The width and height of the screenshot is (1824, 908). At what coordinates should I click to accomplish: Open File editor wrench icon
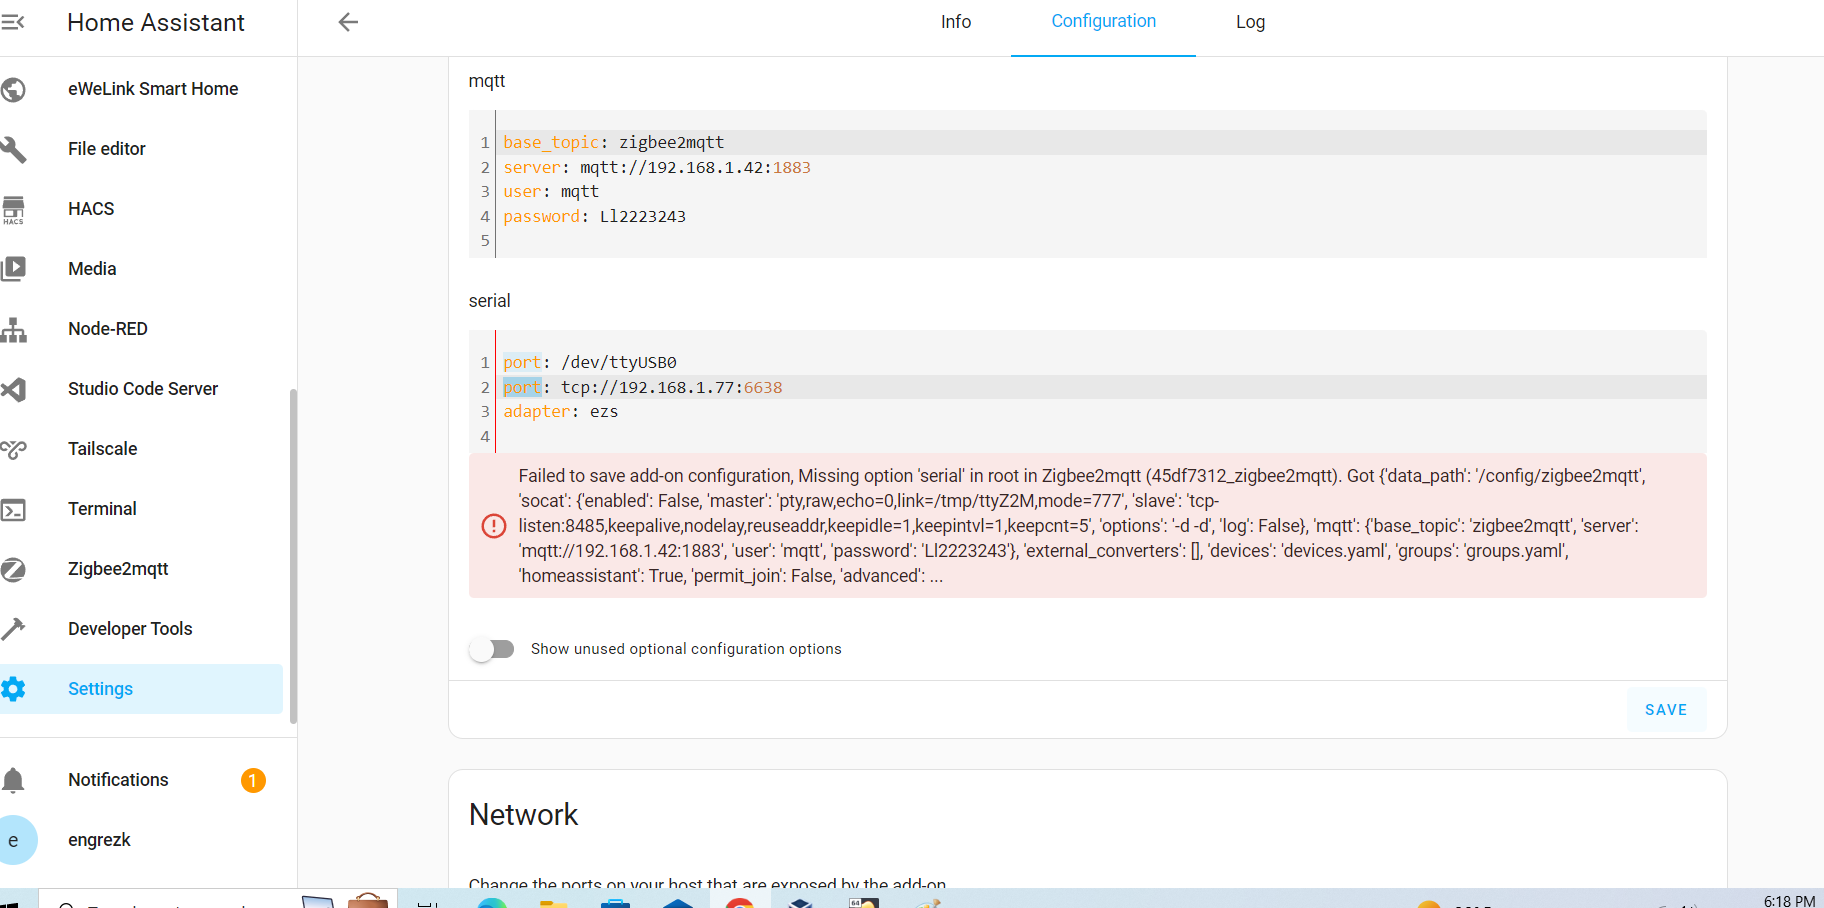click(x=14, y=149)
